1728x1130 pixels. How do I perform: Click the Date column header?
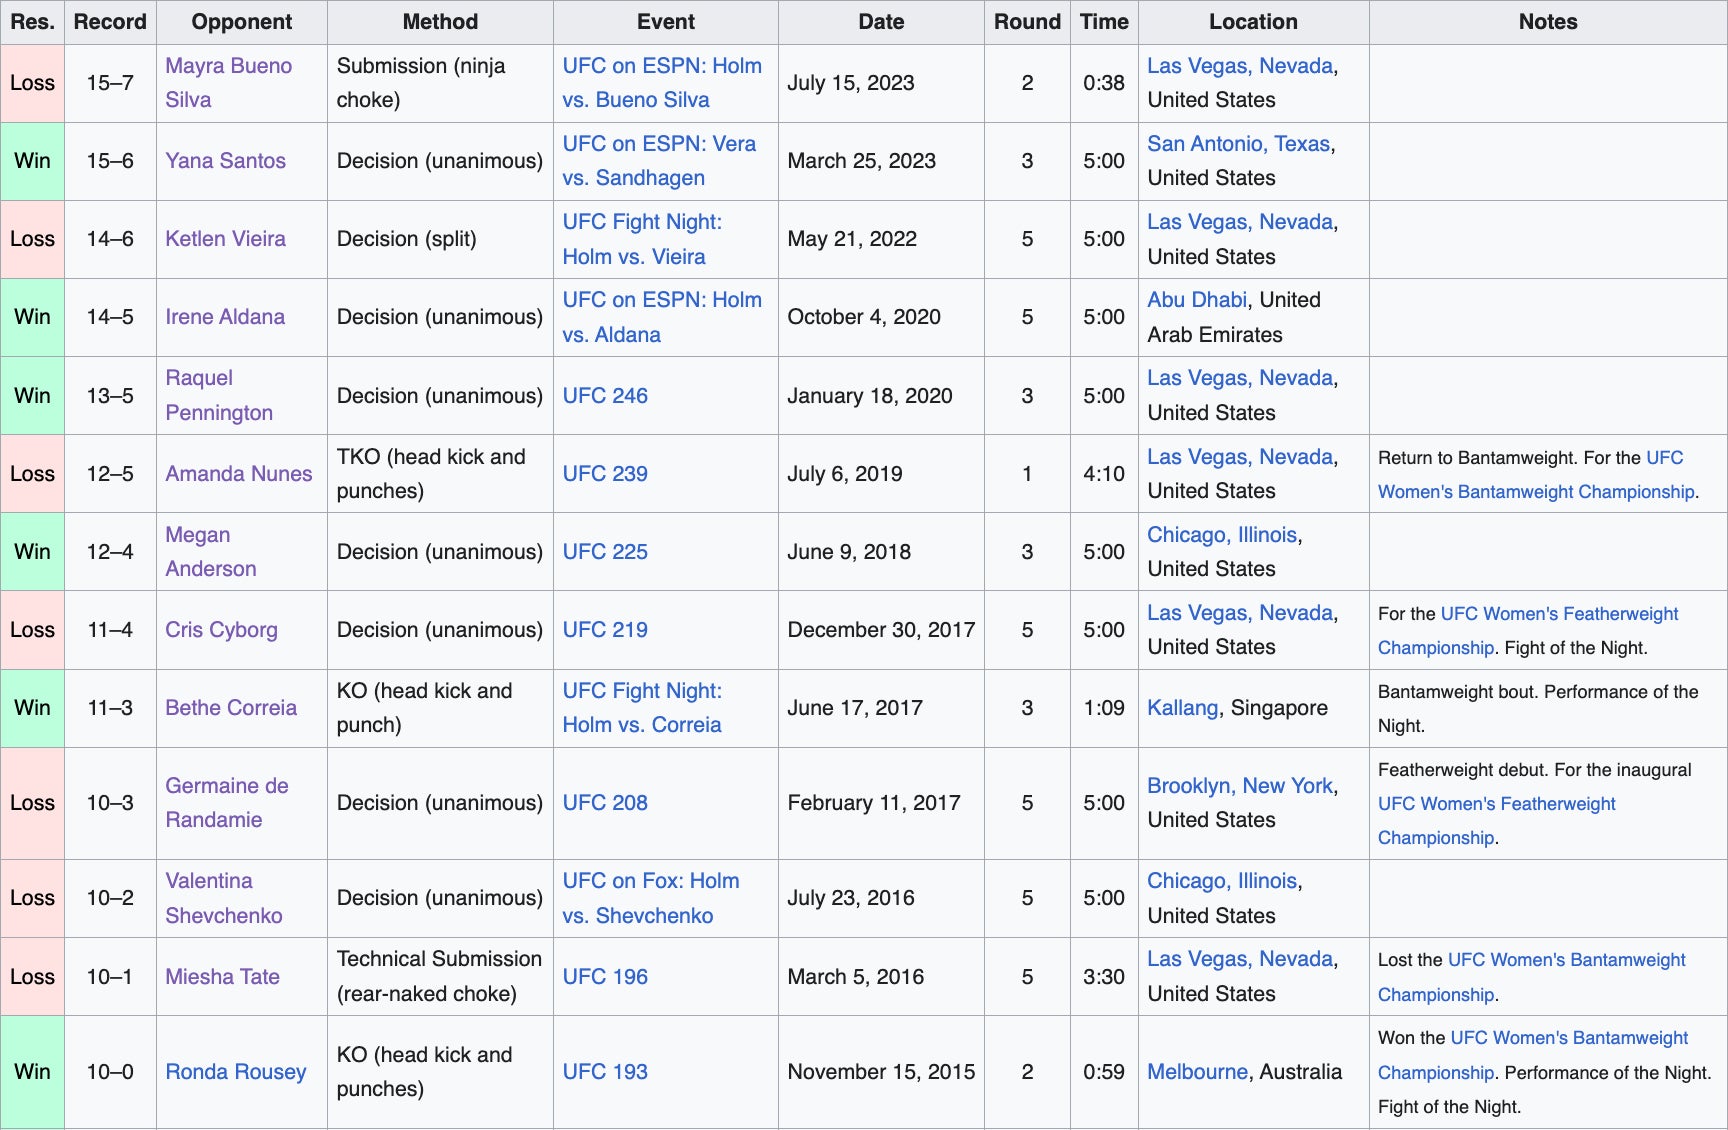tap(880, 22)
